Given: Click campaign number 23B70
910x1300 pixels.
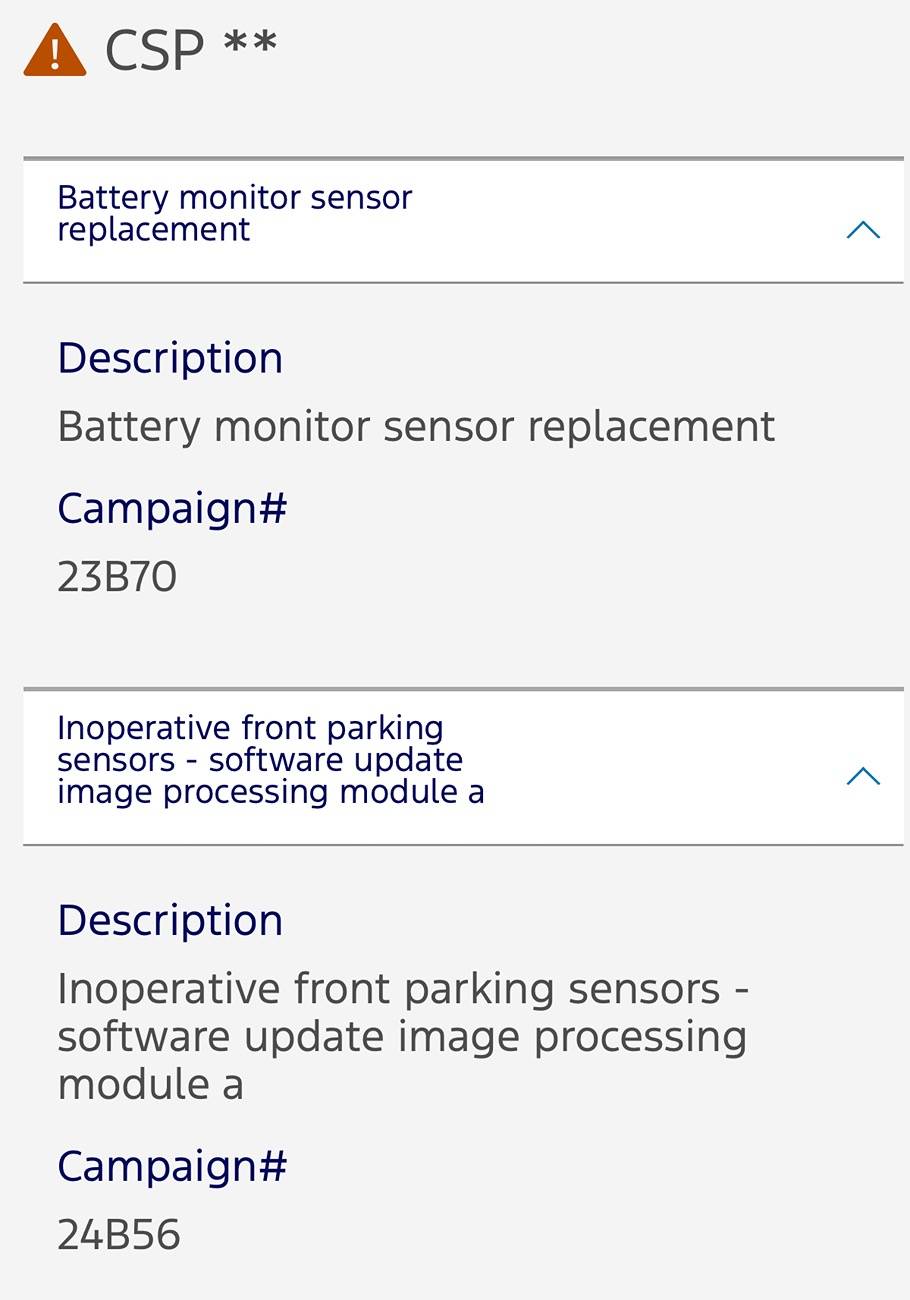Looking at the screenshot, I should [117, 577].
